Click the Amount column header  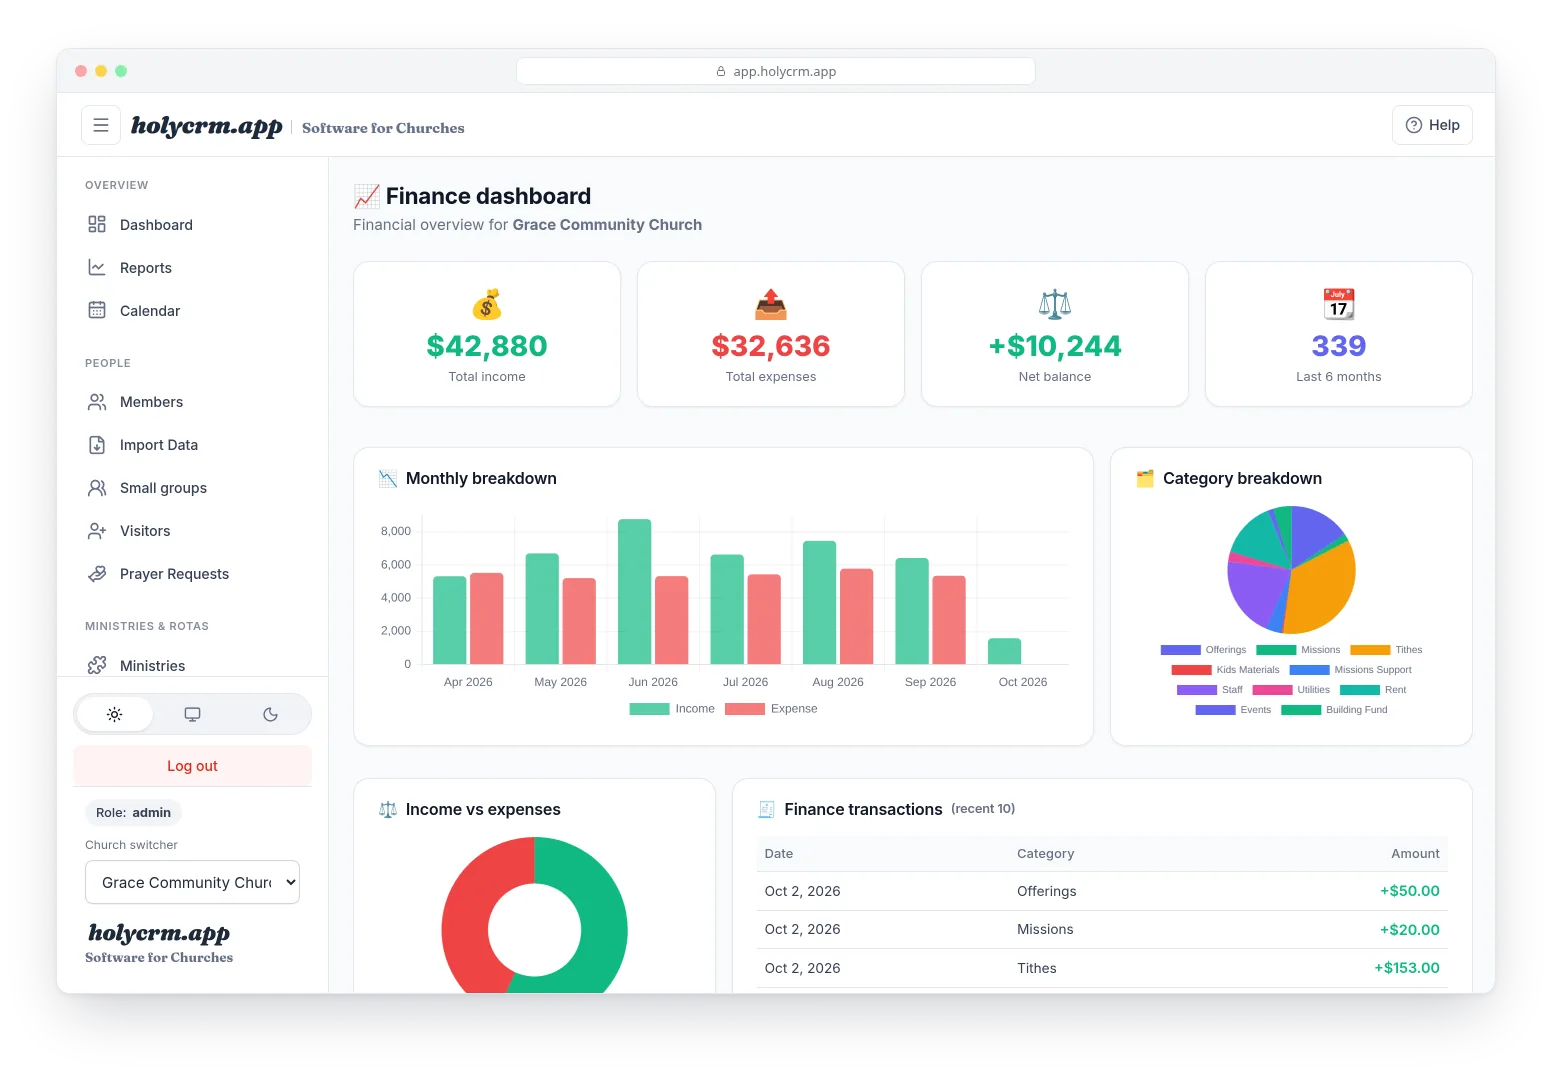[x=1416, y=853]
